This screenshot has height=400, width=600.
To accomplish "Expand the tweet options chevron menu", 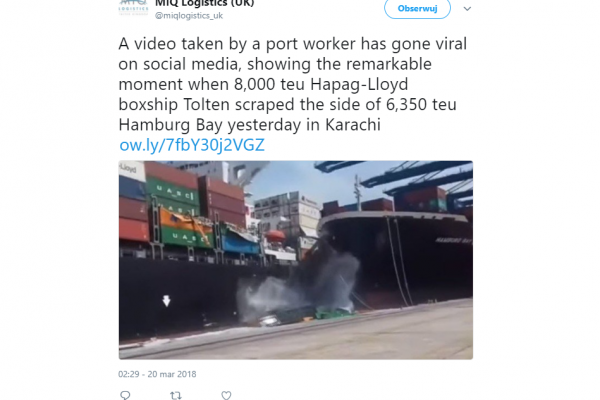I will [x=467, y=8].
